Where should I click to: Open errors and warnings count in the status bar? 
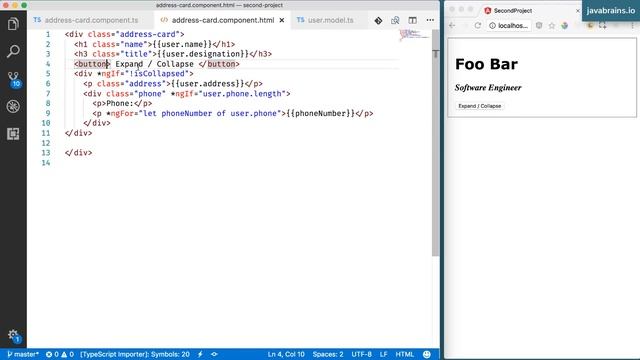(x=60, y=354)
